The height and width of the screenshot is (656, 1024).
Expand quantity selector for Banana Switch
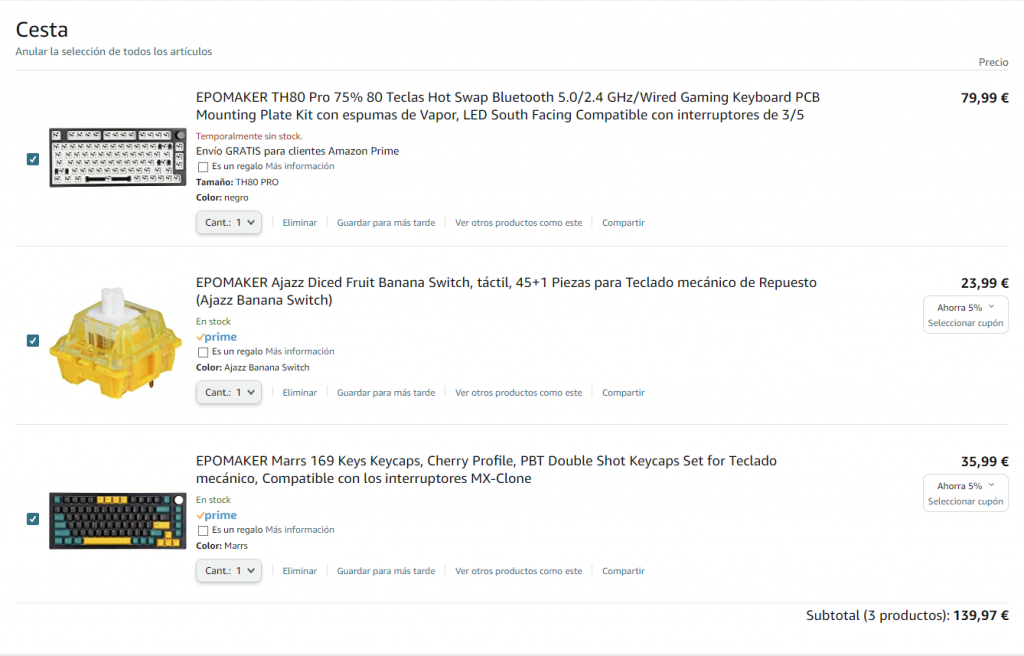click(229, 393)
